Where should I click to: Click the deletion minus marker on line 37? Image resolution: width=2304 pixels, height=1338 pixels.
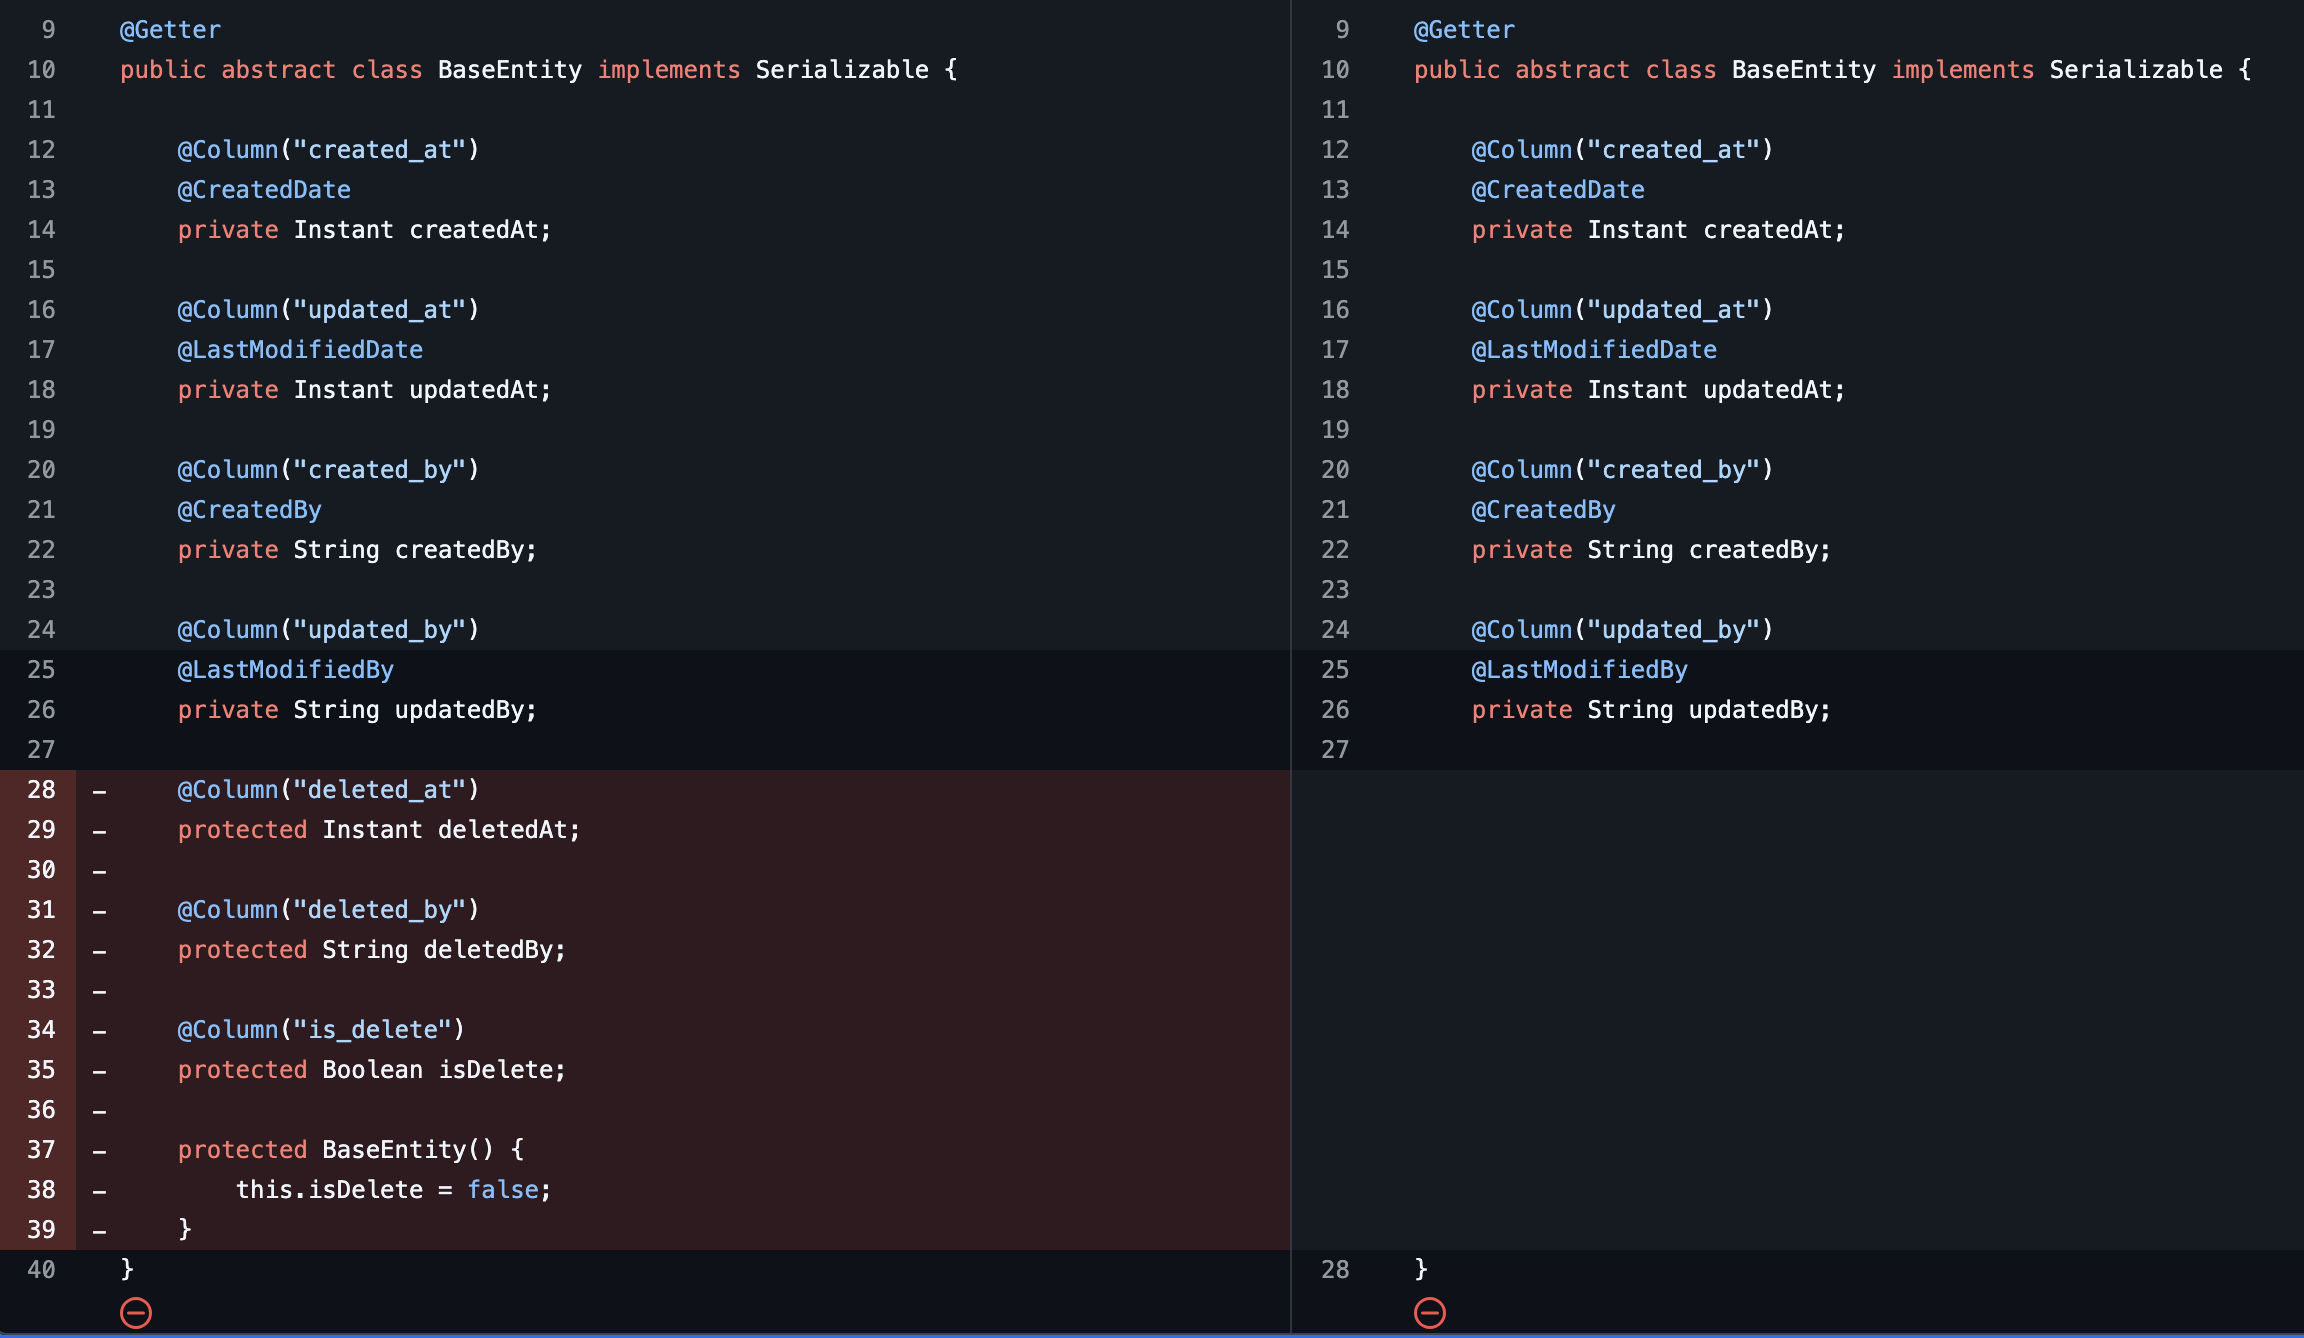tap(100, 1151)
